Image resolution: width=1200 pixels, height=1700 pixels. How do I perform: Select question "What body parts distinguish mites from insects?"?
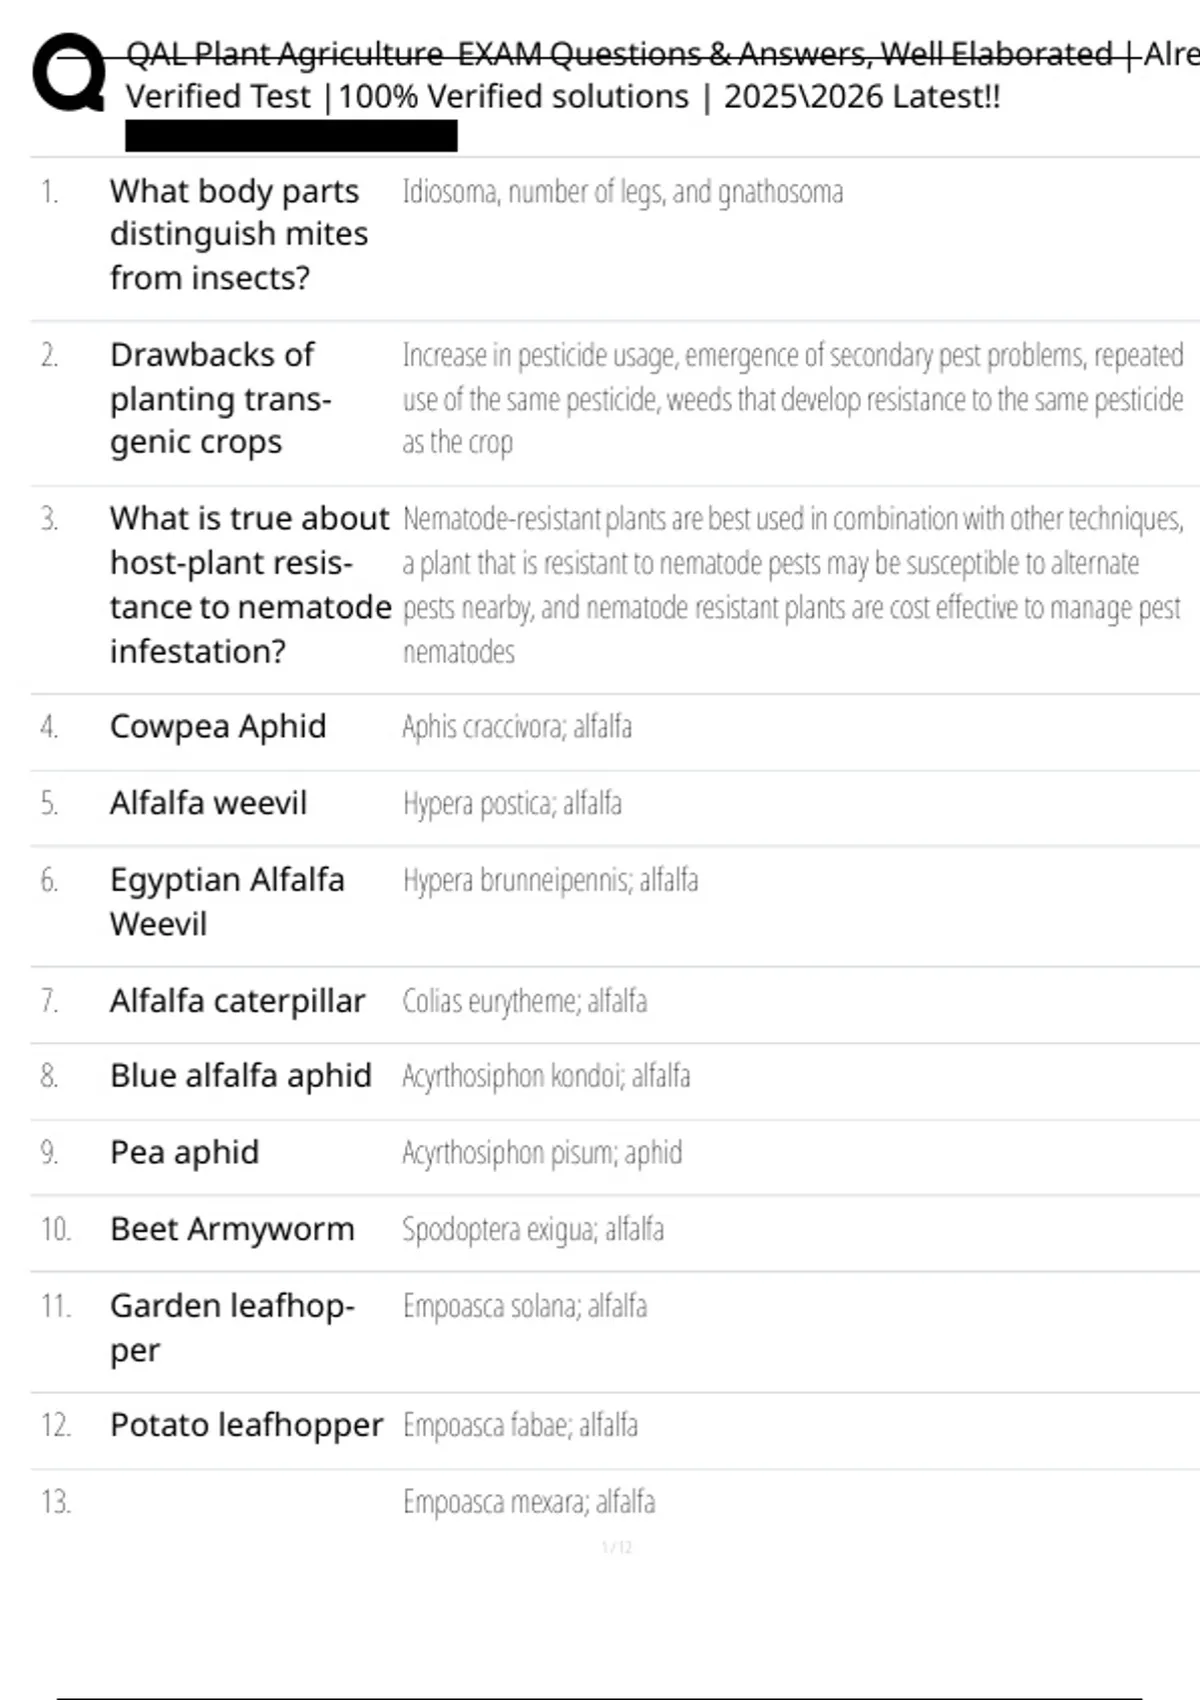point(238,234)
